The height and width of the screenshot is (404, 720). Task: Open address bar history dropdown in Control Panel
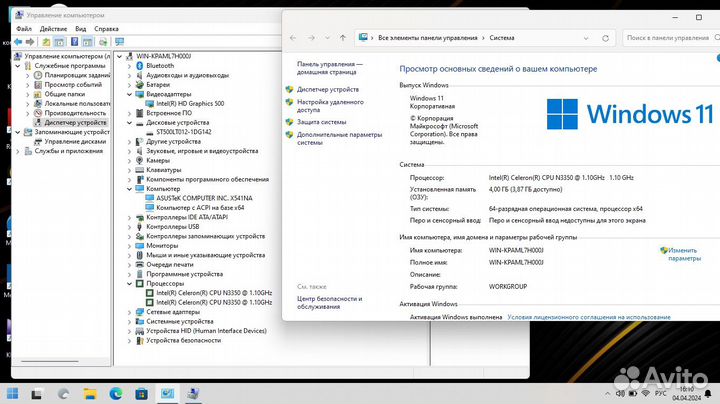(x=586, y=38)
